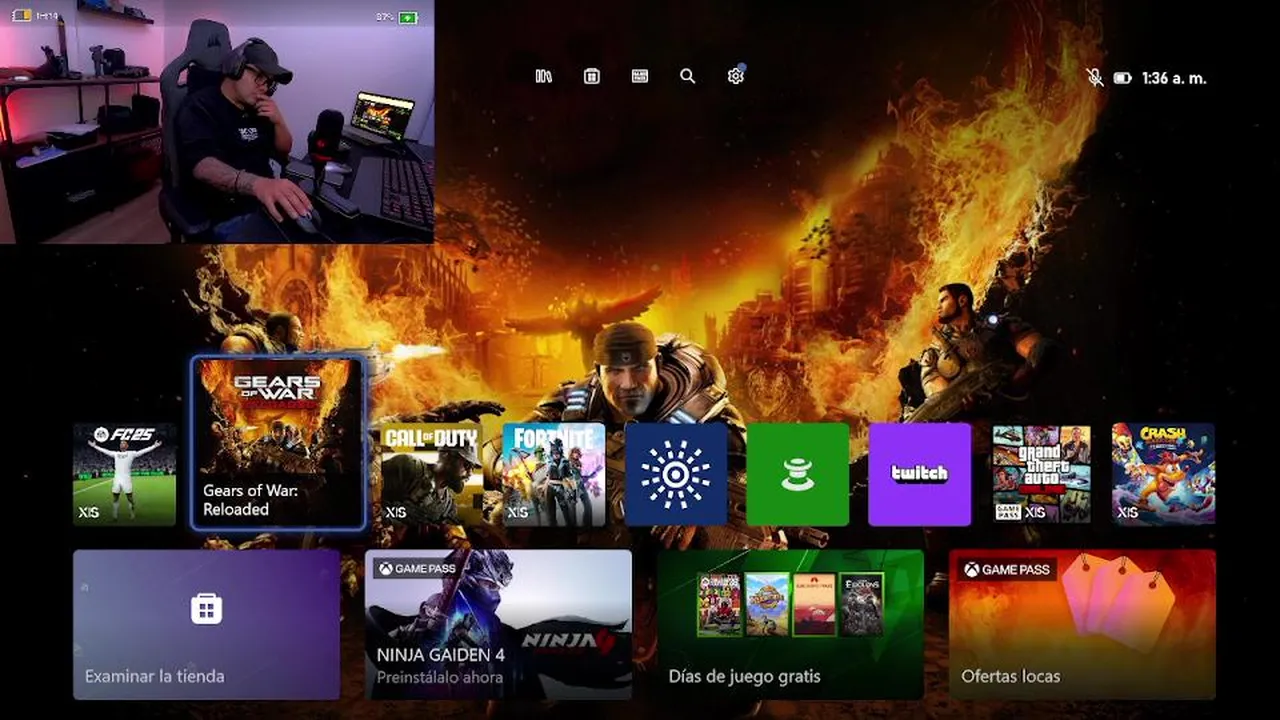The width and height of the screenshot is (1280, 720).
Task: Launch the Call of Duty tile
Action: tap(432, 474)
